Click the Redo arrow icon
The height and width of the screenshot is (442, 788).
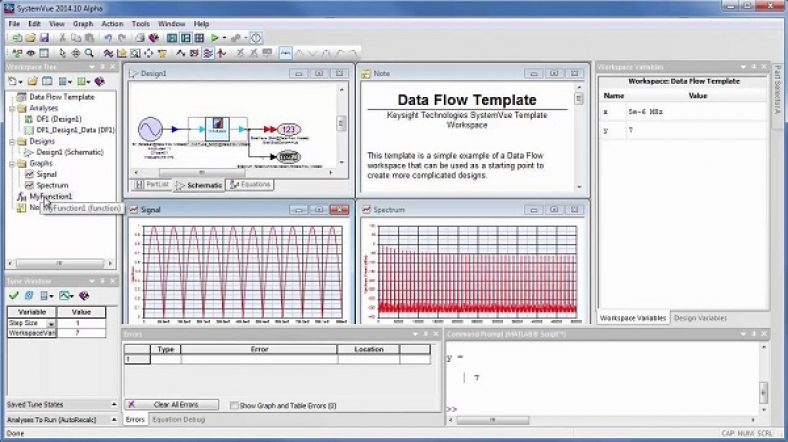122,38
